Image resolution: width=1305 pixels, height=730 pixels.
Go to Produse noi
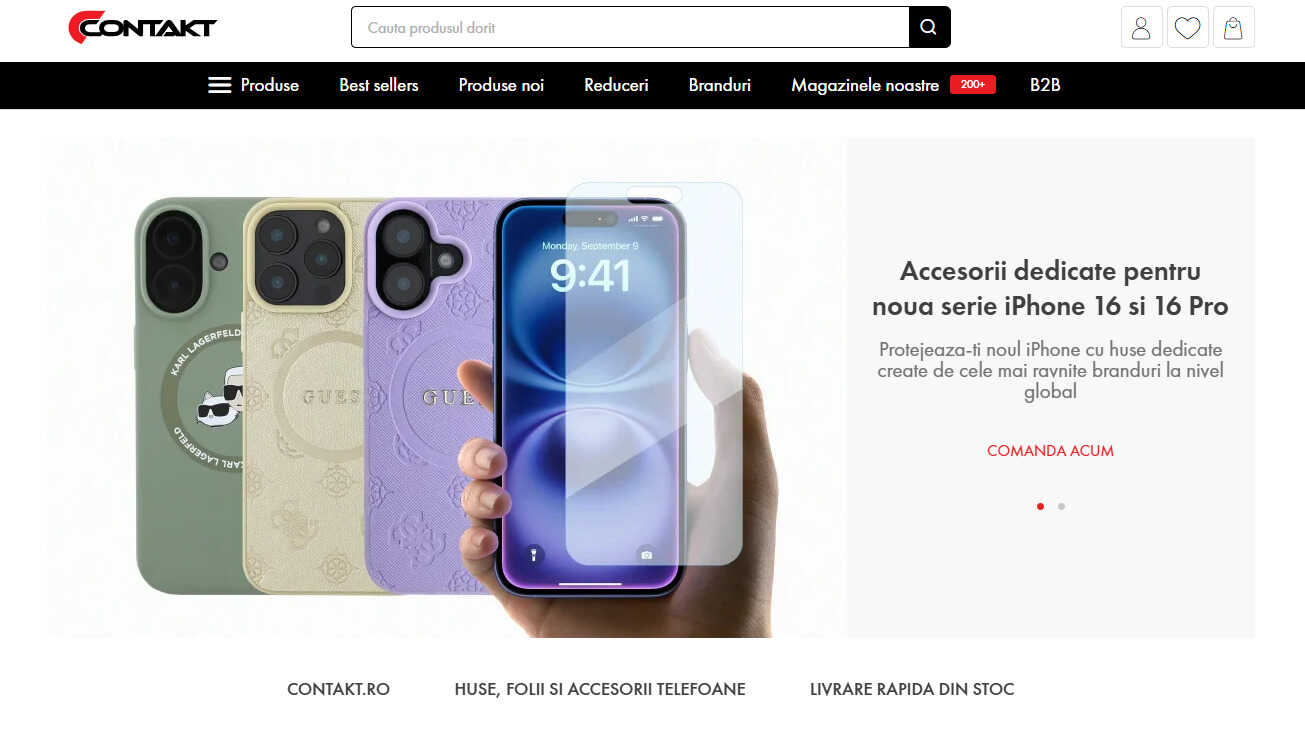[x=501, y=85]
